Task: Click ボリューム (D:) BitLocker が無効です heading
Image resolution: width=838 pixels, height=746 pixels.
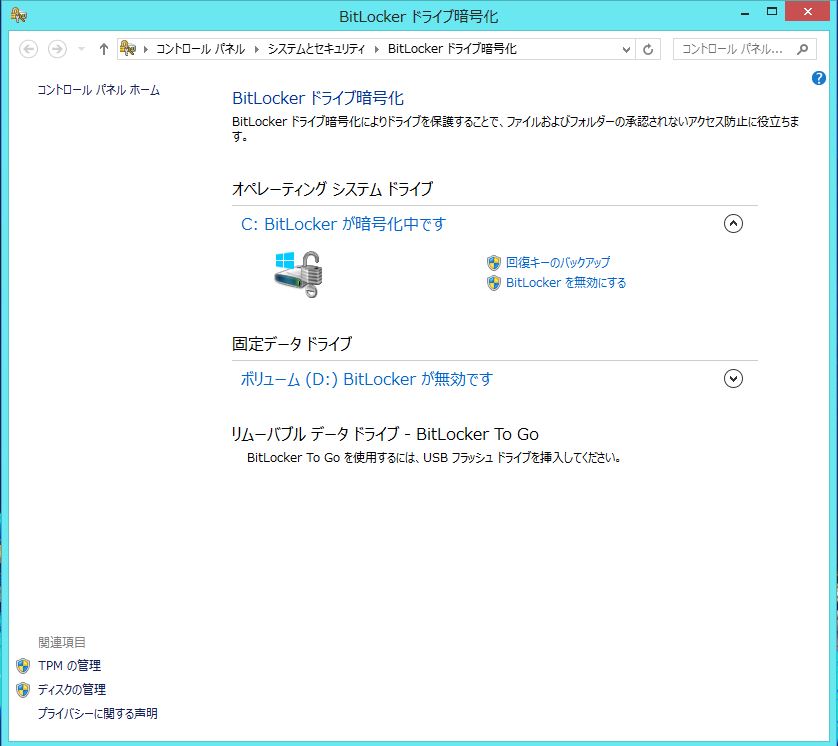Action: click(366, 379)
